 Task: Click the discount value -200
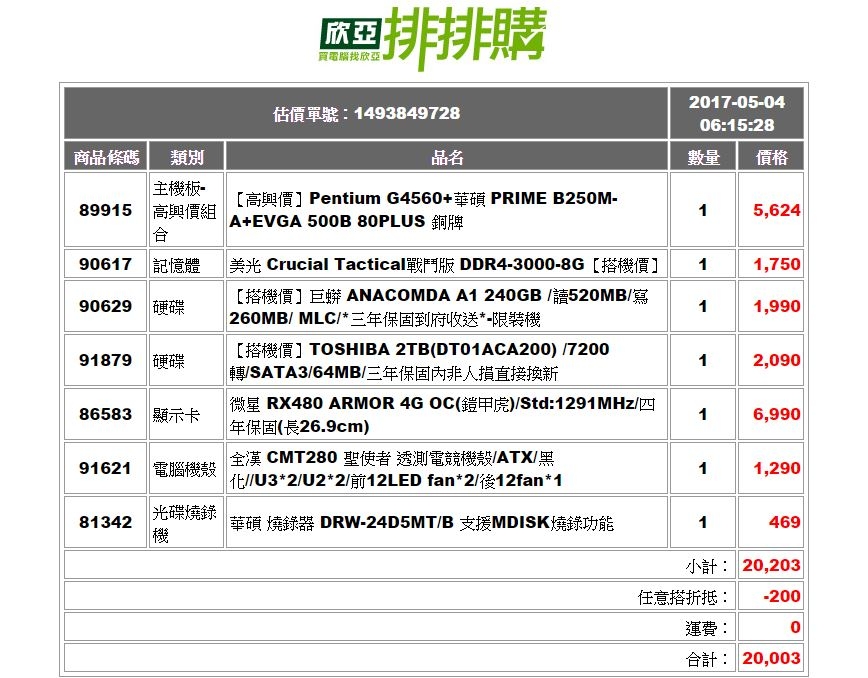click(x=781, y=596)
